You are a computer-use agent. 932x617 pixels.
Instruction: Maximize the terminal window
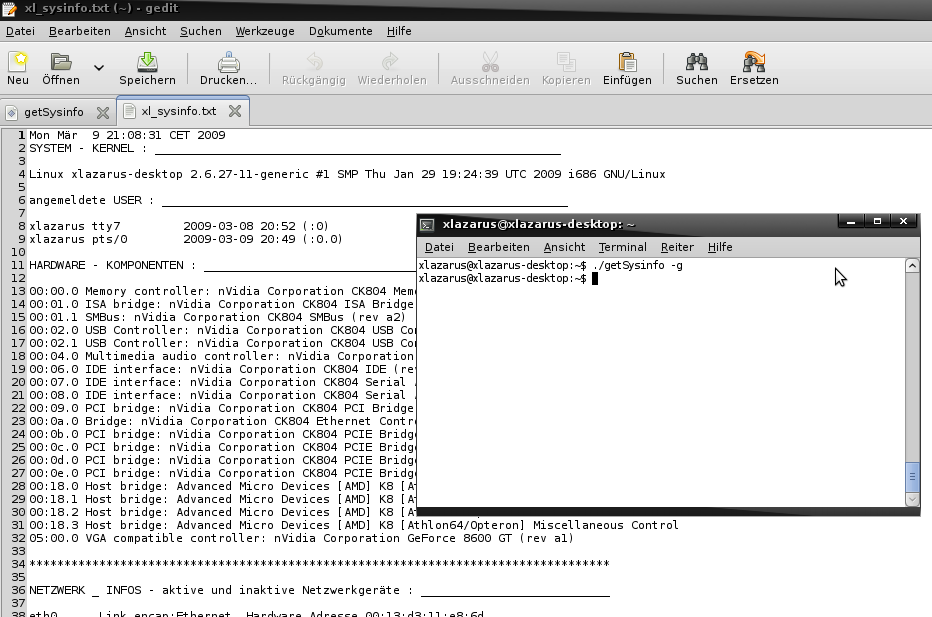pyautogui.click(x=877, y=221)
